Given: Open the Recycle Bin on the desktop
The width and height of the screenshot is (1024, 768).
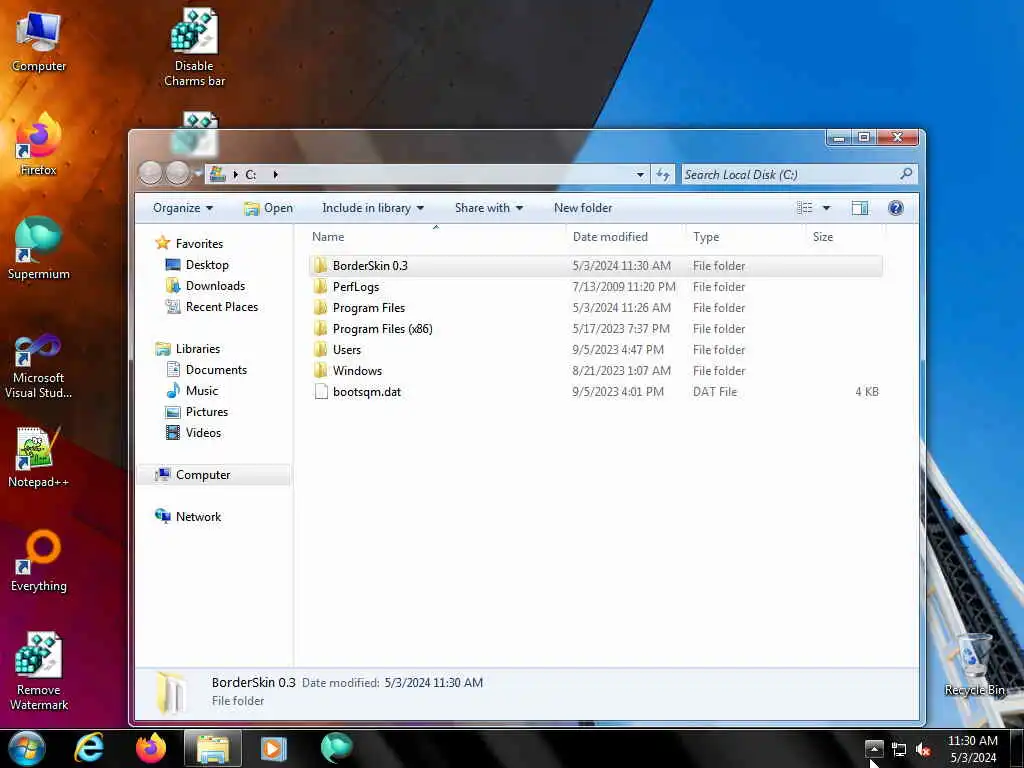Looking at the screenshot, I should pyautogui.click(x=974, y=665).
